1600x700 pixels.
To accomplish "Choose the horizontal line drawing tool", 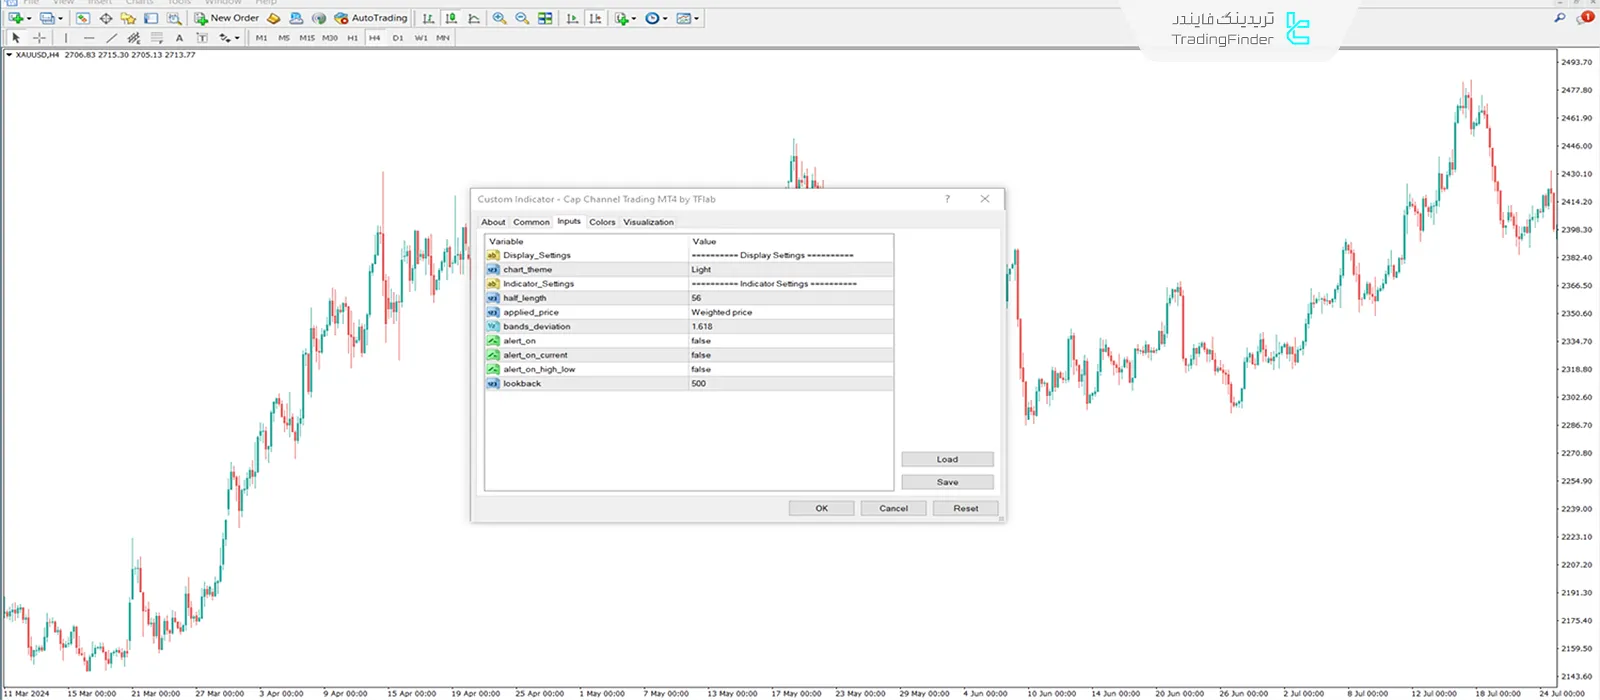I will tap(89, 38).
